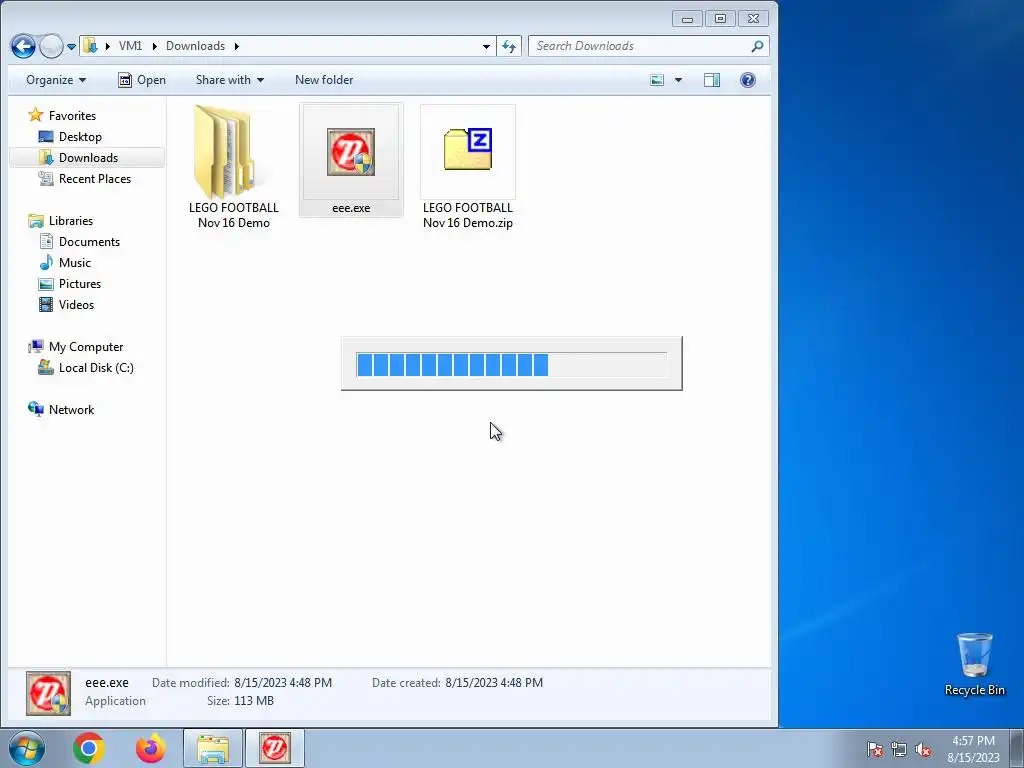The image size is (1024, 768).
Task: Open the Recycle Bin on the desktop
Action: [974, 664]
